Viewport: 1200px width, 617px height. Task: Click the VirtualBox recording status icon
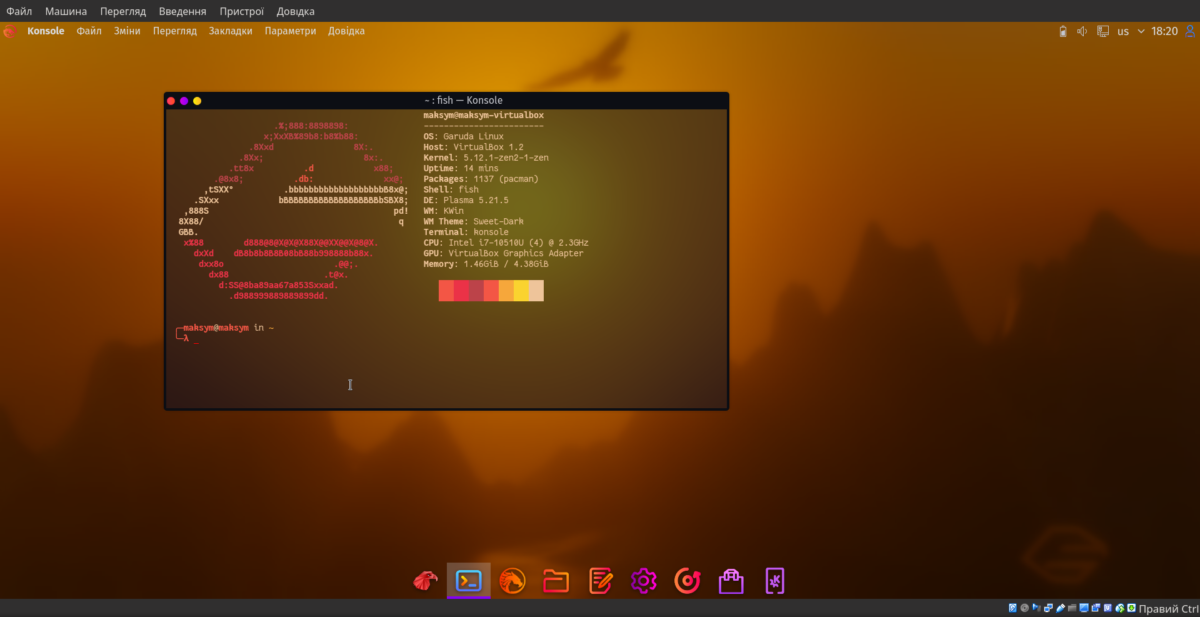click(x=1096, y=608)
